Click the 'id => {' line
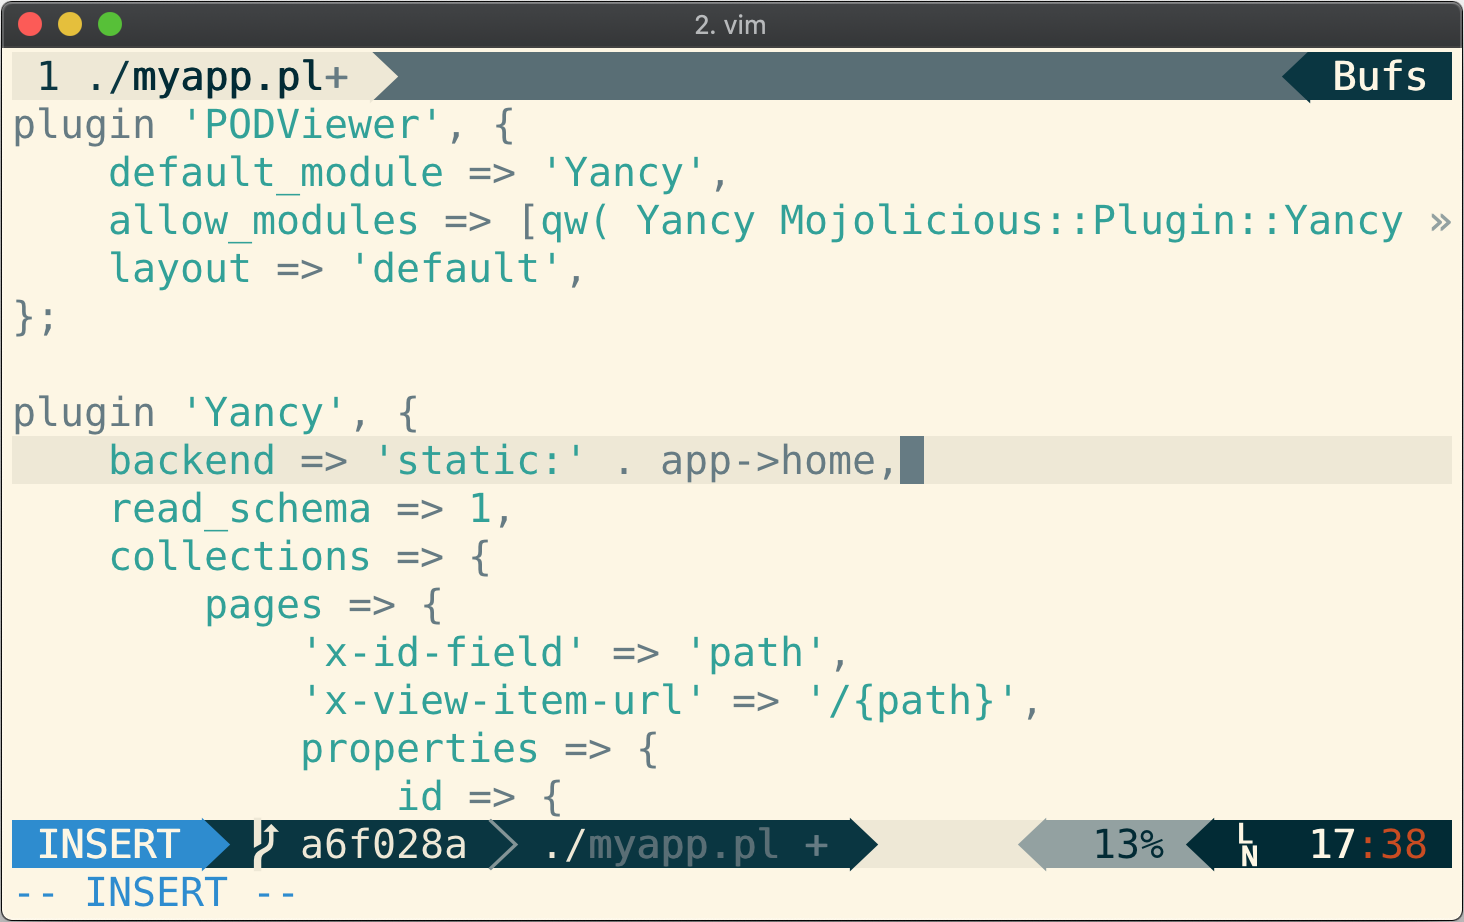The image size is (1464, 922). (480, 797)
